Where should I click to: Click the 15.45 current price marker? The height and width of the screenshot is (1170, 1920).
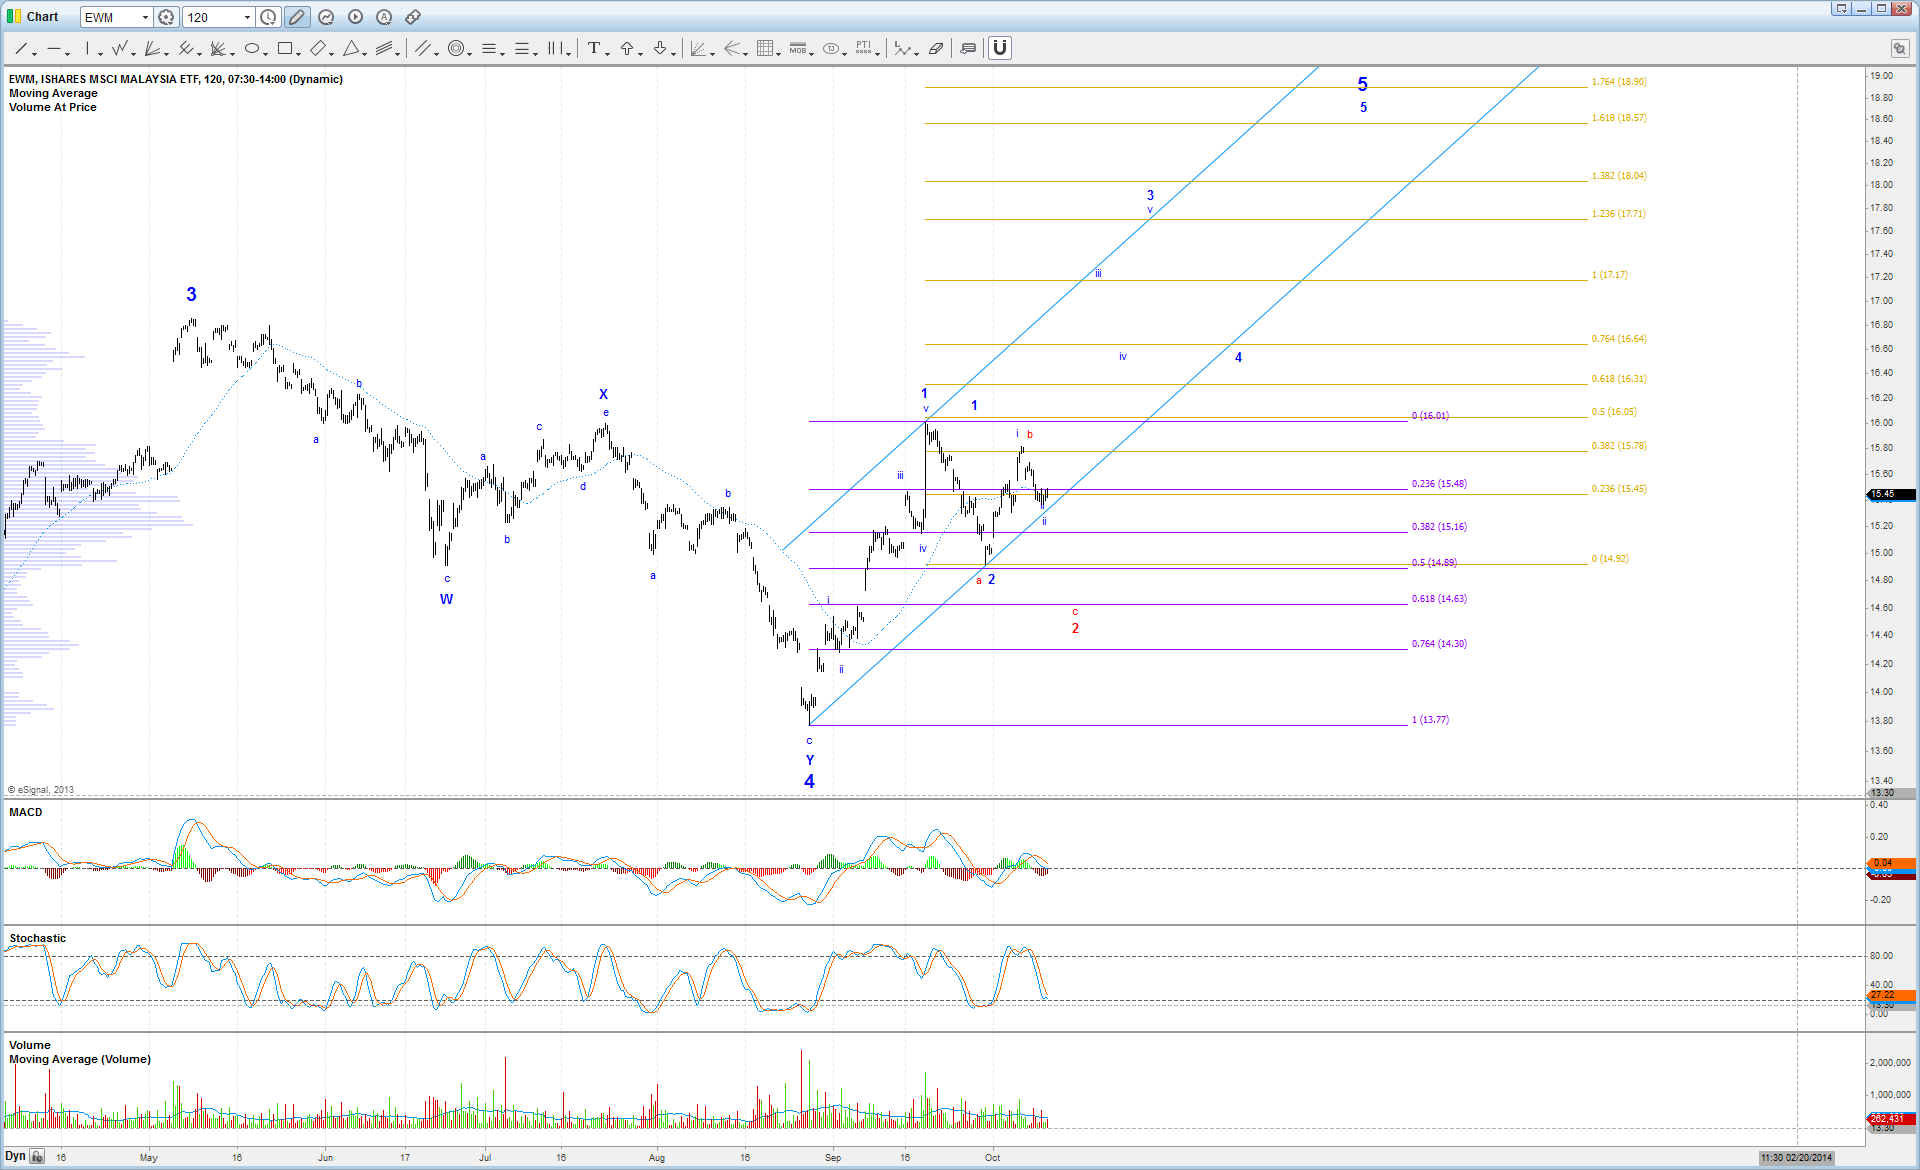(x=1891, y=494)
